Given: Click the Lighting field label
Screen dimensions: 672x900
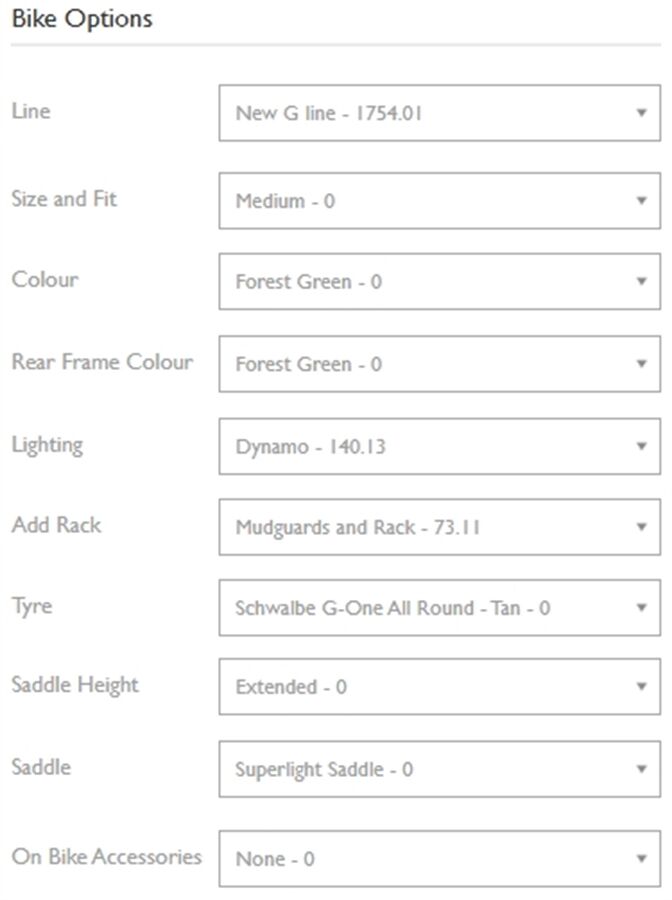Looking at the screenshot, I should (x=47, y=444).
